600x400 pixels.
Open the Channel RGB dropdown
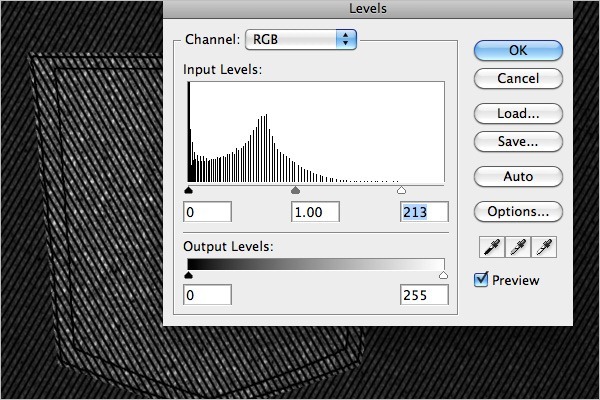pos(301,39)
